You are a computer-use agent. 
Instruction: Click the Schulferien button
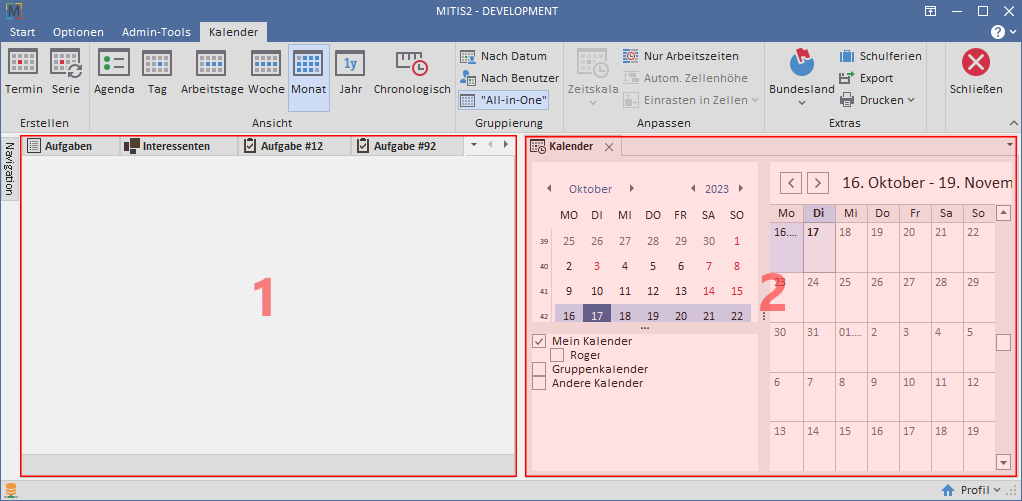pos(880,56)
